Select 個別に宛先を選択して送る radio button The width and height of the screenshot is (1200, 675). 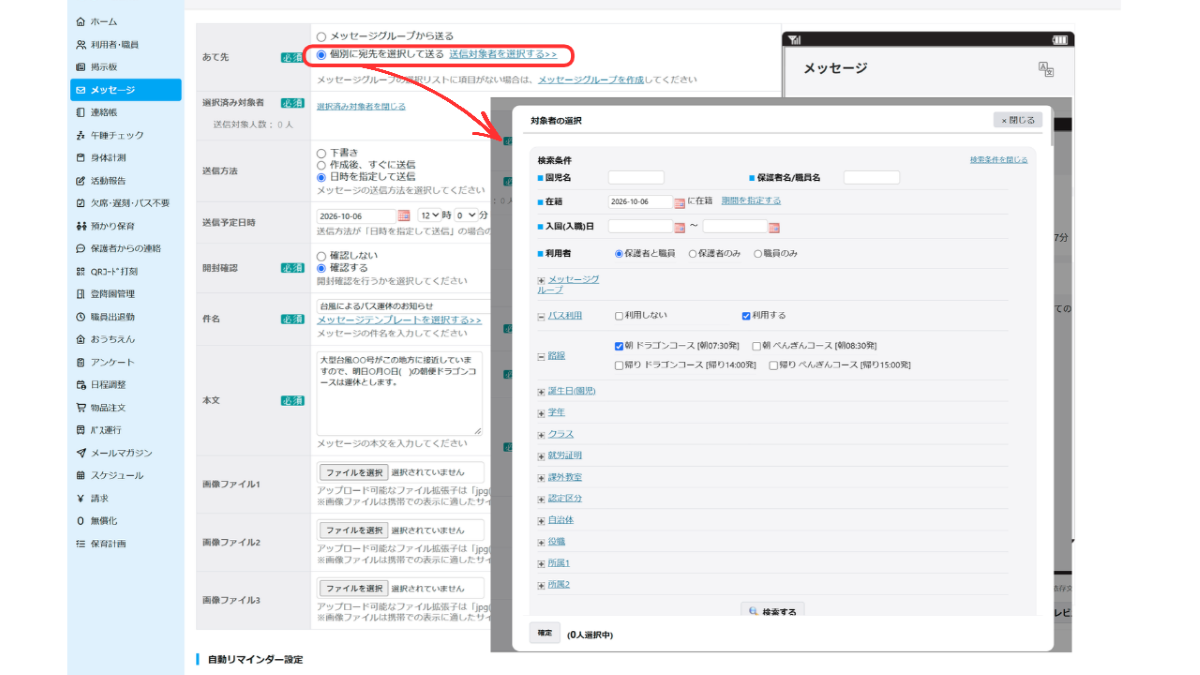pos(322,54)
